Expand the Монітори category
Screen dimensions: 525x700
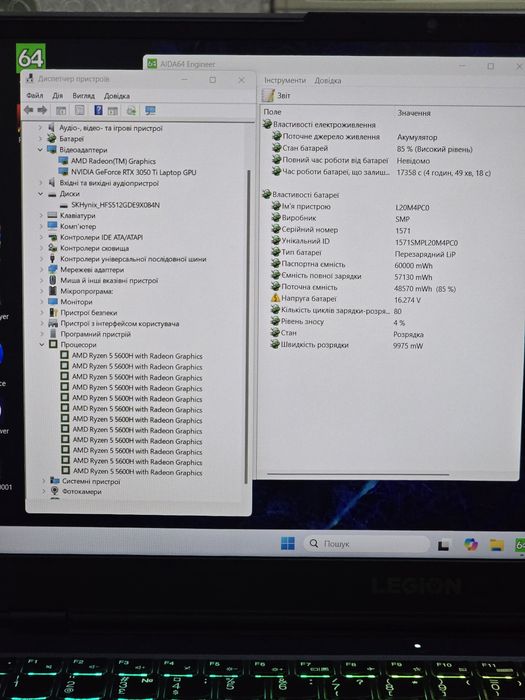[42, 302]
